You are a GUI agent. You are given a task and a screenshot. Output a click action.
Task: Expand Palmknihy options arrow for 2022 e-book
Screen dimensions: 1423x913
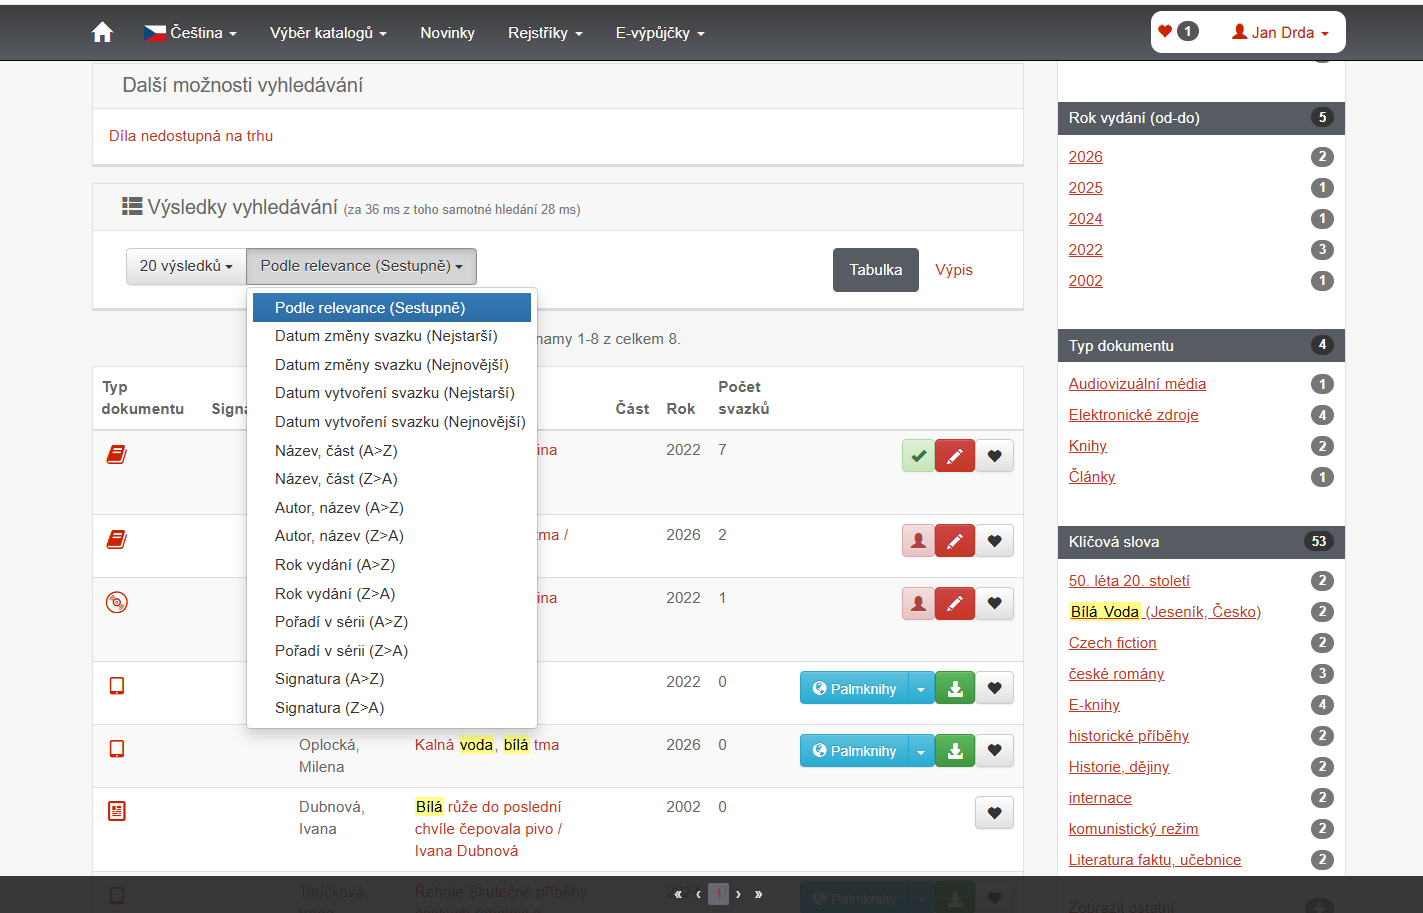[921, 688]
